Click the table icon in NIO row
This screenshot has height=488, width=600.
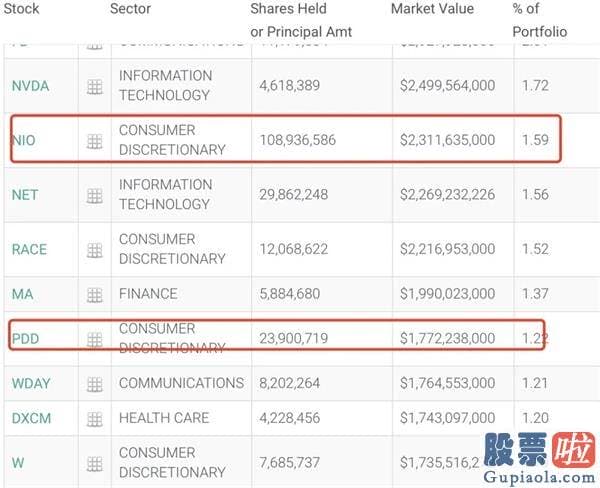[95, 142]
